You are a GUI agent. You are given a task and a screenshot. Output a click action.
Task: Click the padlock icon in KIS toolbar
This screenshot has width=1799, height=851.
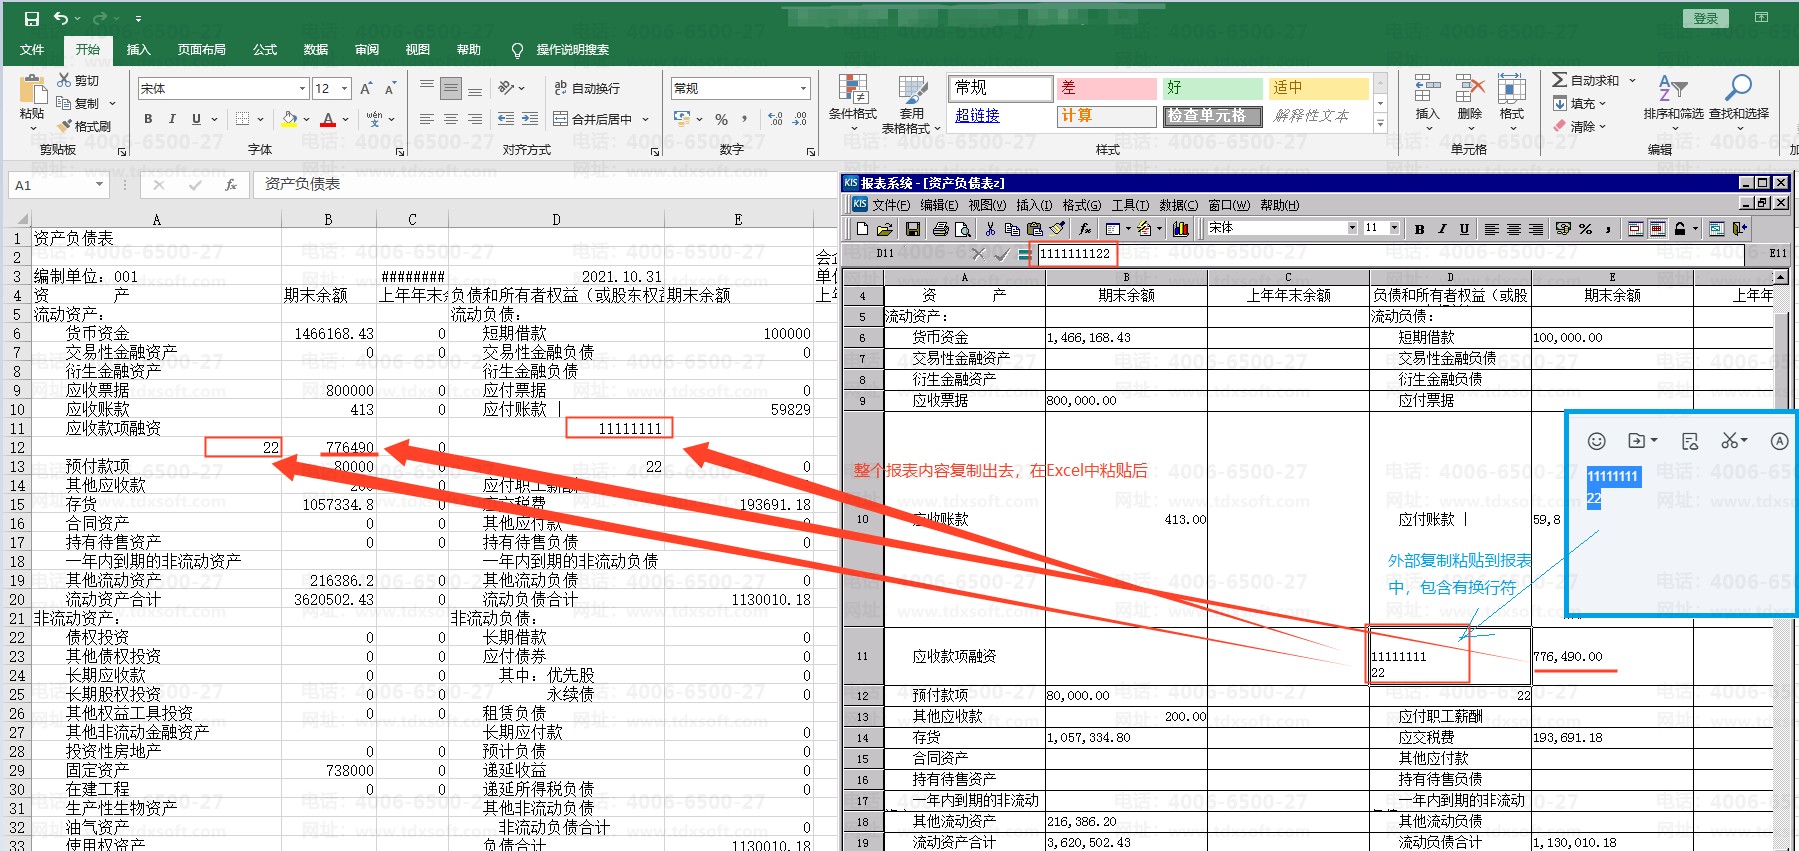(x=1680, y=229)
